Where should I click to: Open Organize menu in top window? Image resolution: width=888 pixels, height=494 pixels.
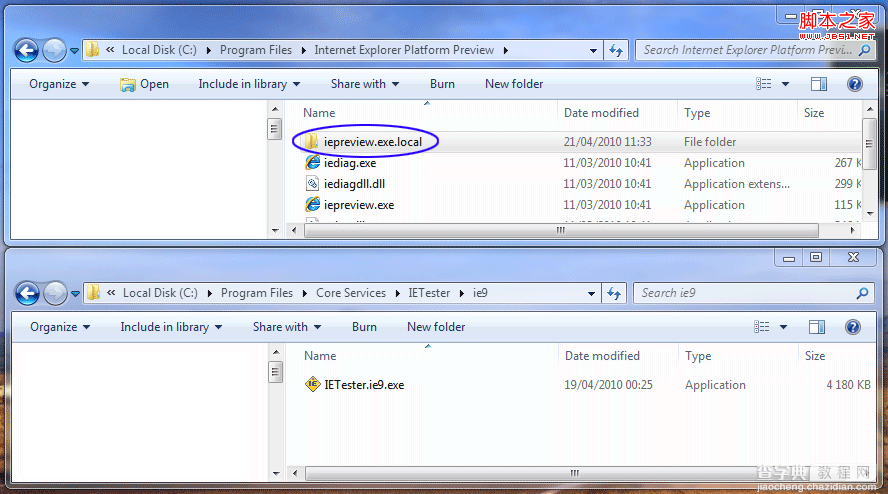pyautogui.click(x=59, y=84)
